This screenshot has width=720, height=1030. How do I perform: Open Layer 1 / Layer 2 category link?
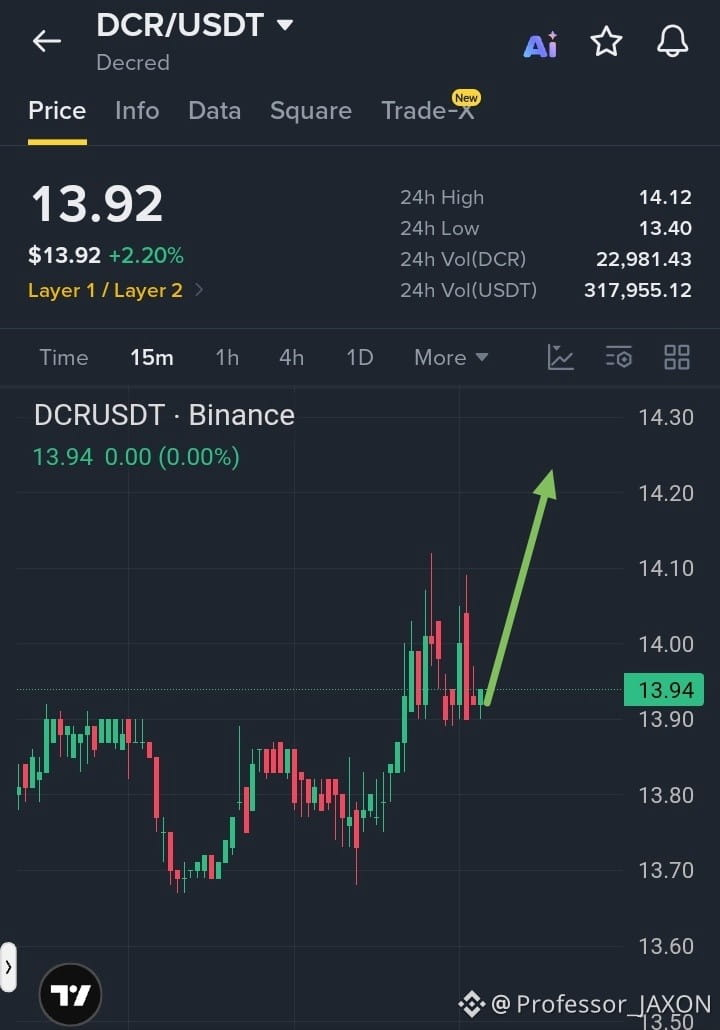click(x=115, y=290)
